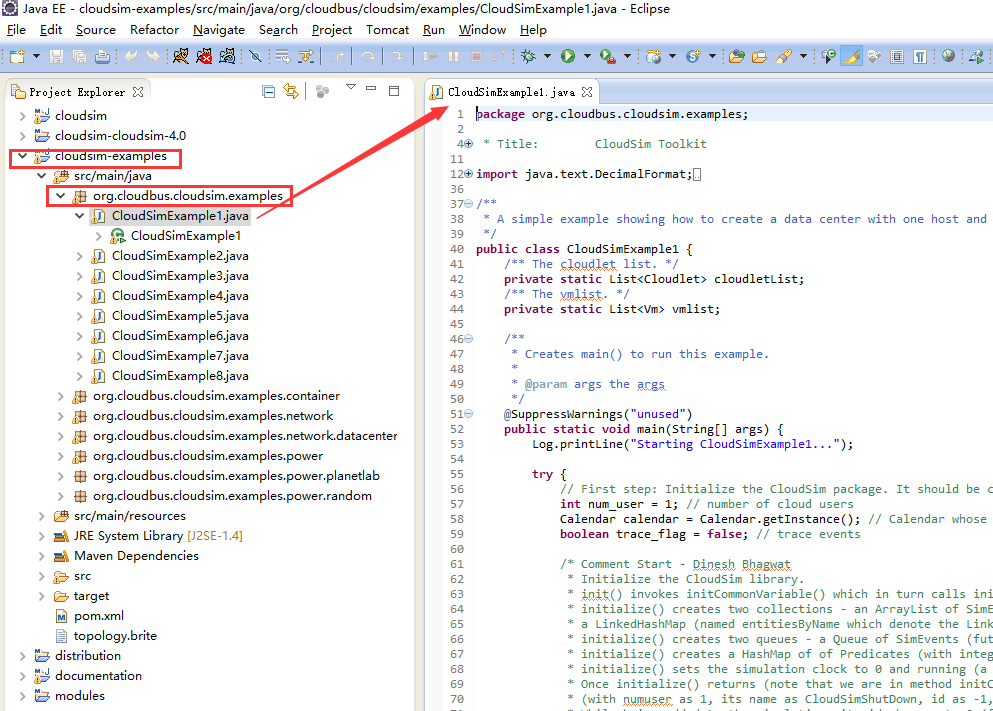Viewport: 993px width, 711px height.
Task: Expand the org.cloudbus.cloudsim.examples.power package
Action: [61, 456]
